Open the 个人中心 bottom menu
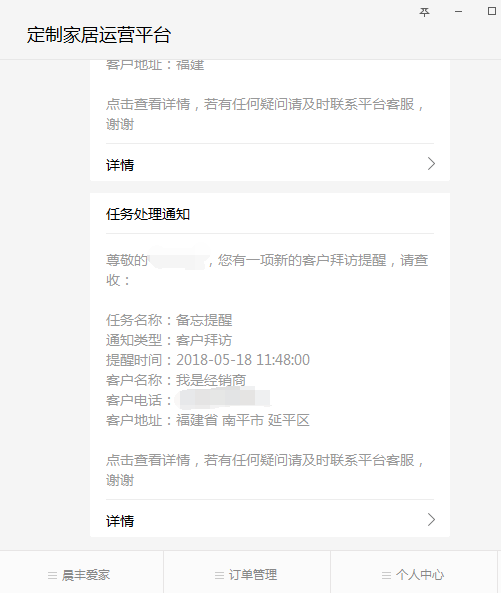Viewport: 501px width, 593px height. [414, 575]
